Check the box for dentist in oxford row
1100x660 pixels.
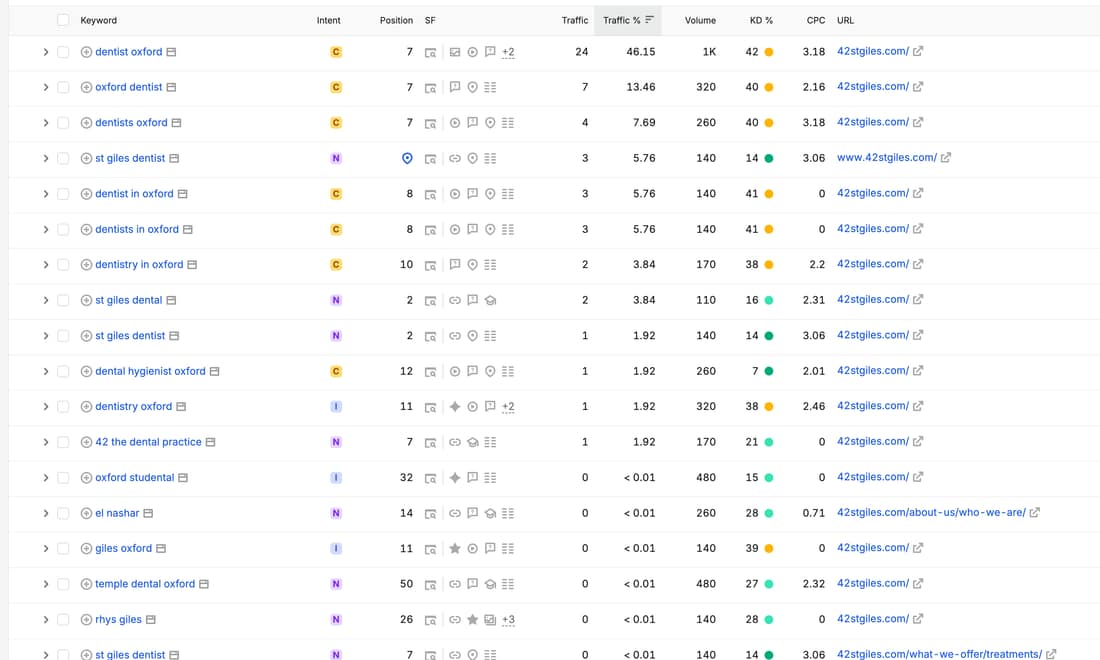(63, 194)
